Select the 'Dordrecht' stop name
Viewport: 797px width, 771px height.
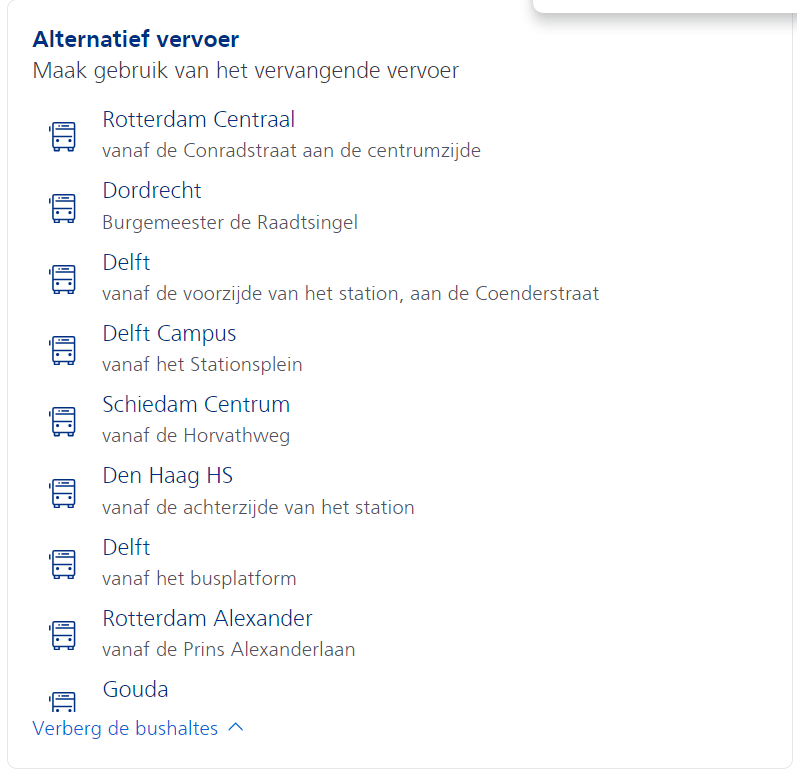(151, 191)
